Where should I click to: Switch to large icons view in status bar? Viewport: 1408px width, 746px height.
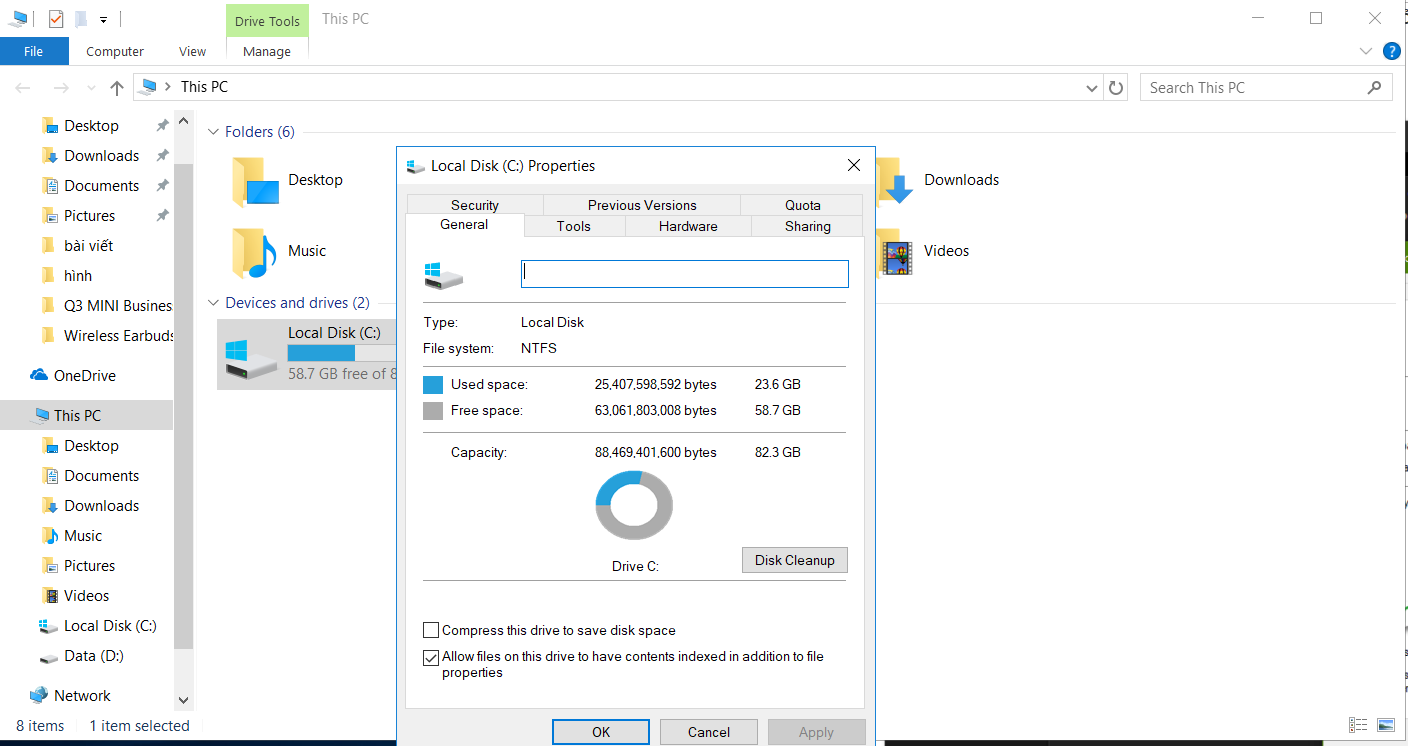[1386, 725]
